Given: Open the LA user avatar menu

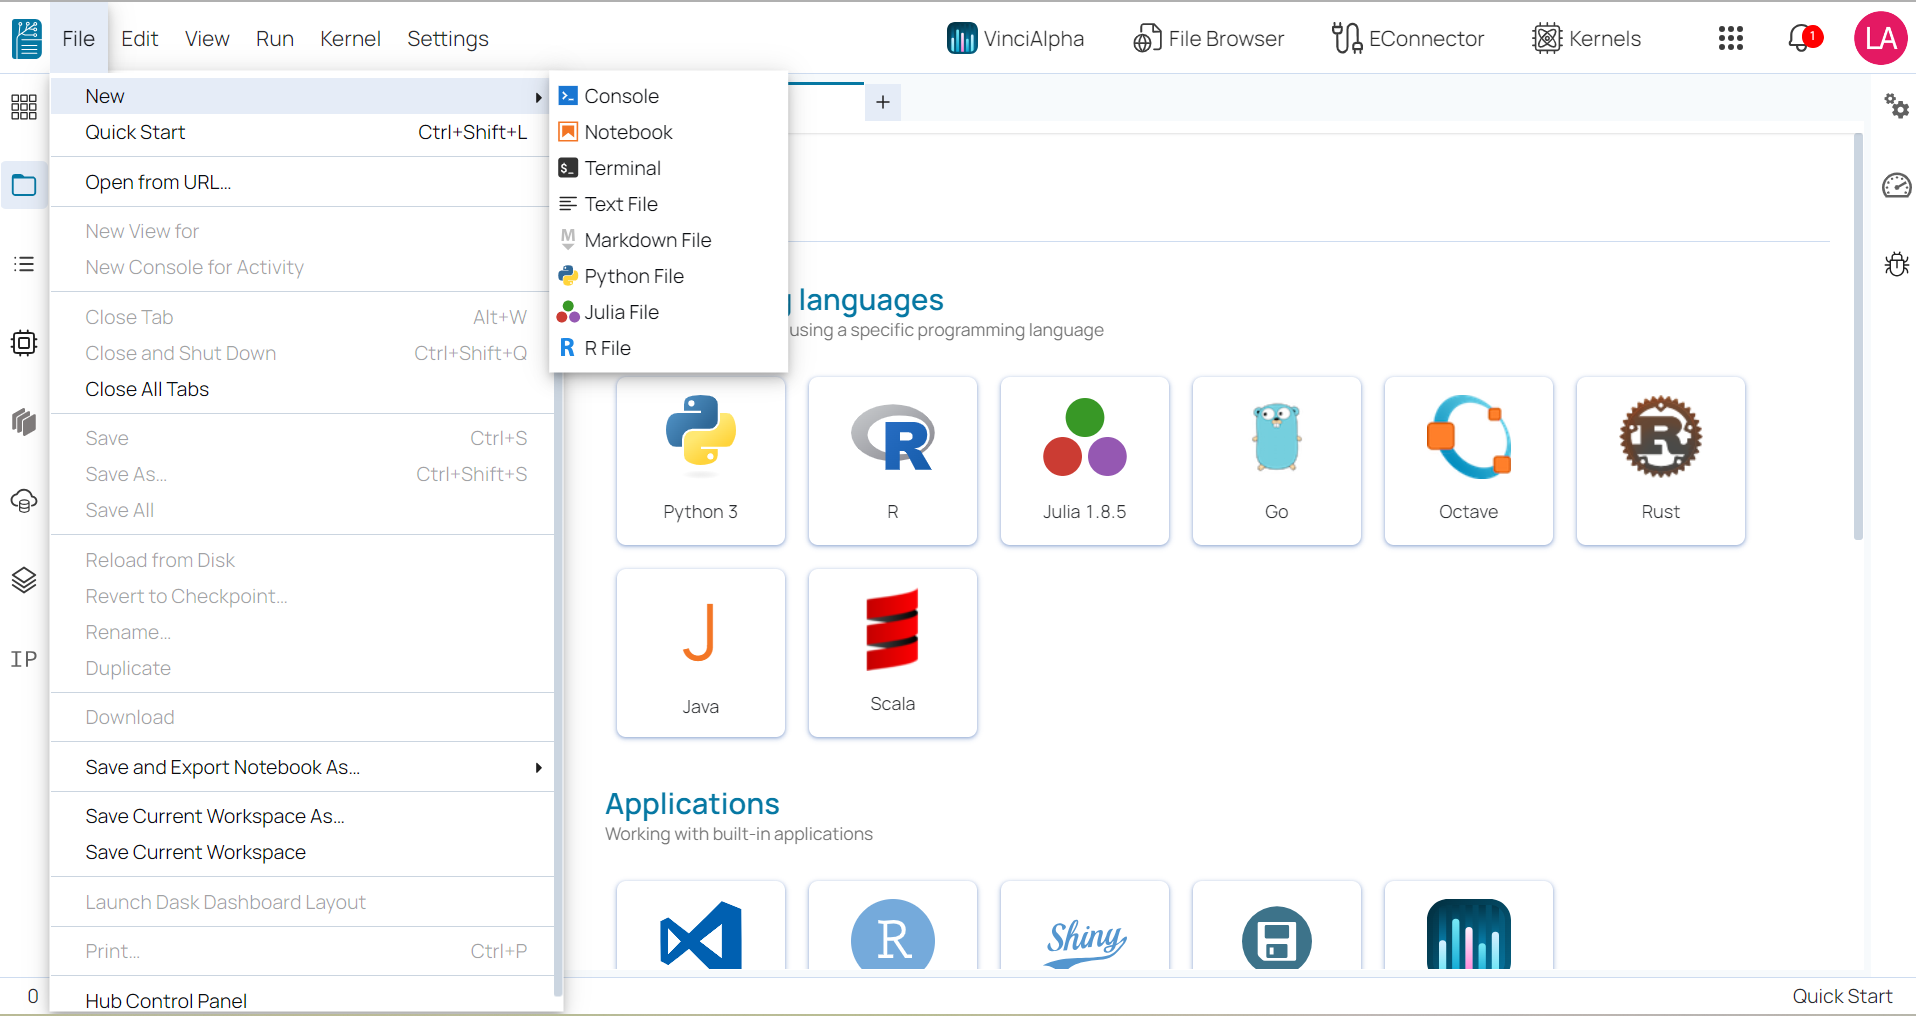Looking at the screenshot, I should pyautogui.click(x=1881, y=39).
